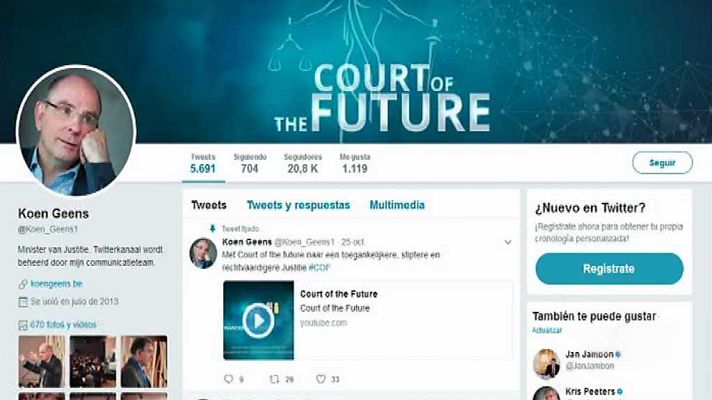
Task: Open the #COF hashtag in the tweet
Action: click(319, 268)
